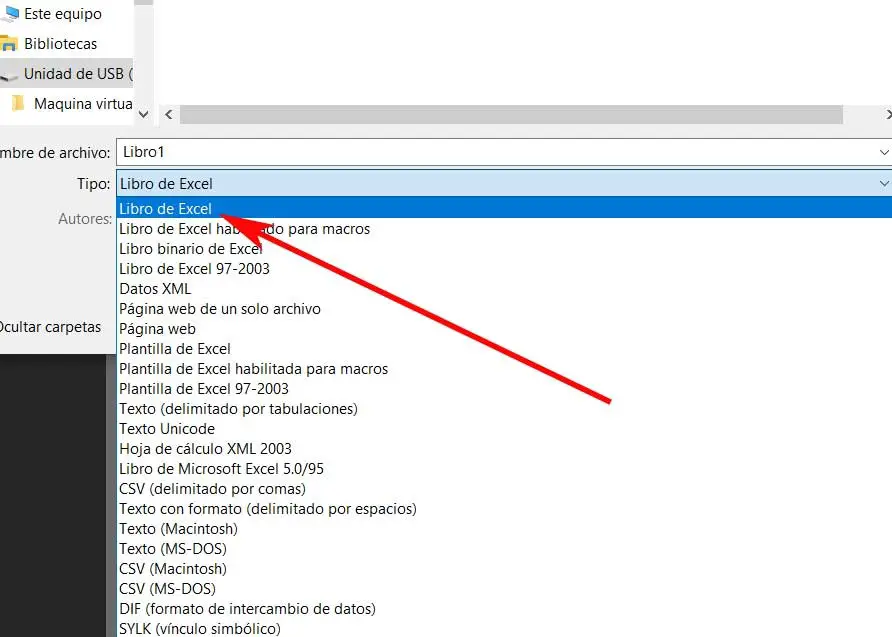Image resolution: width=892 pixels, height=637 pixels.
Task: Click the horizontal scrollbar thumb in the file list
Action: point(511,114)
